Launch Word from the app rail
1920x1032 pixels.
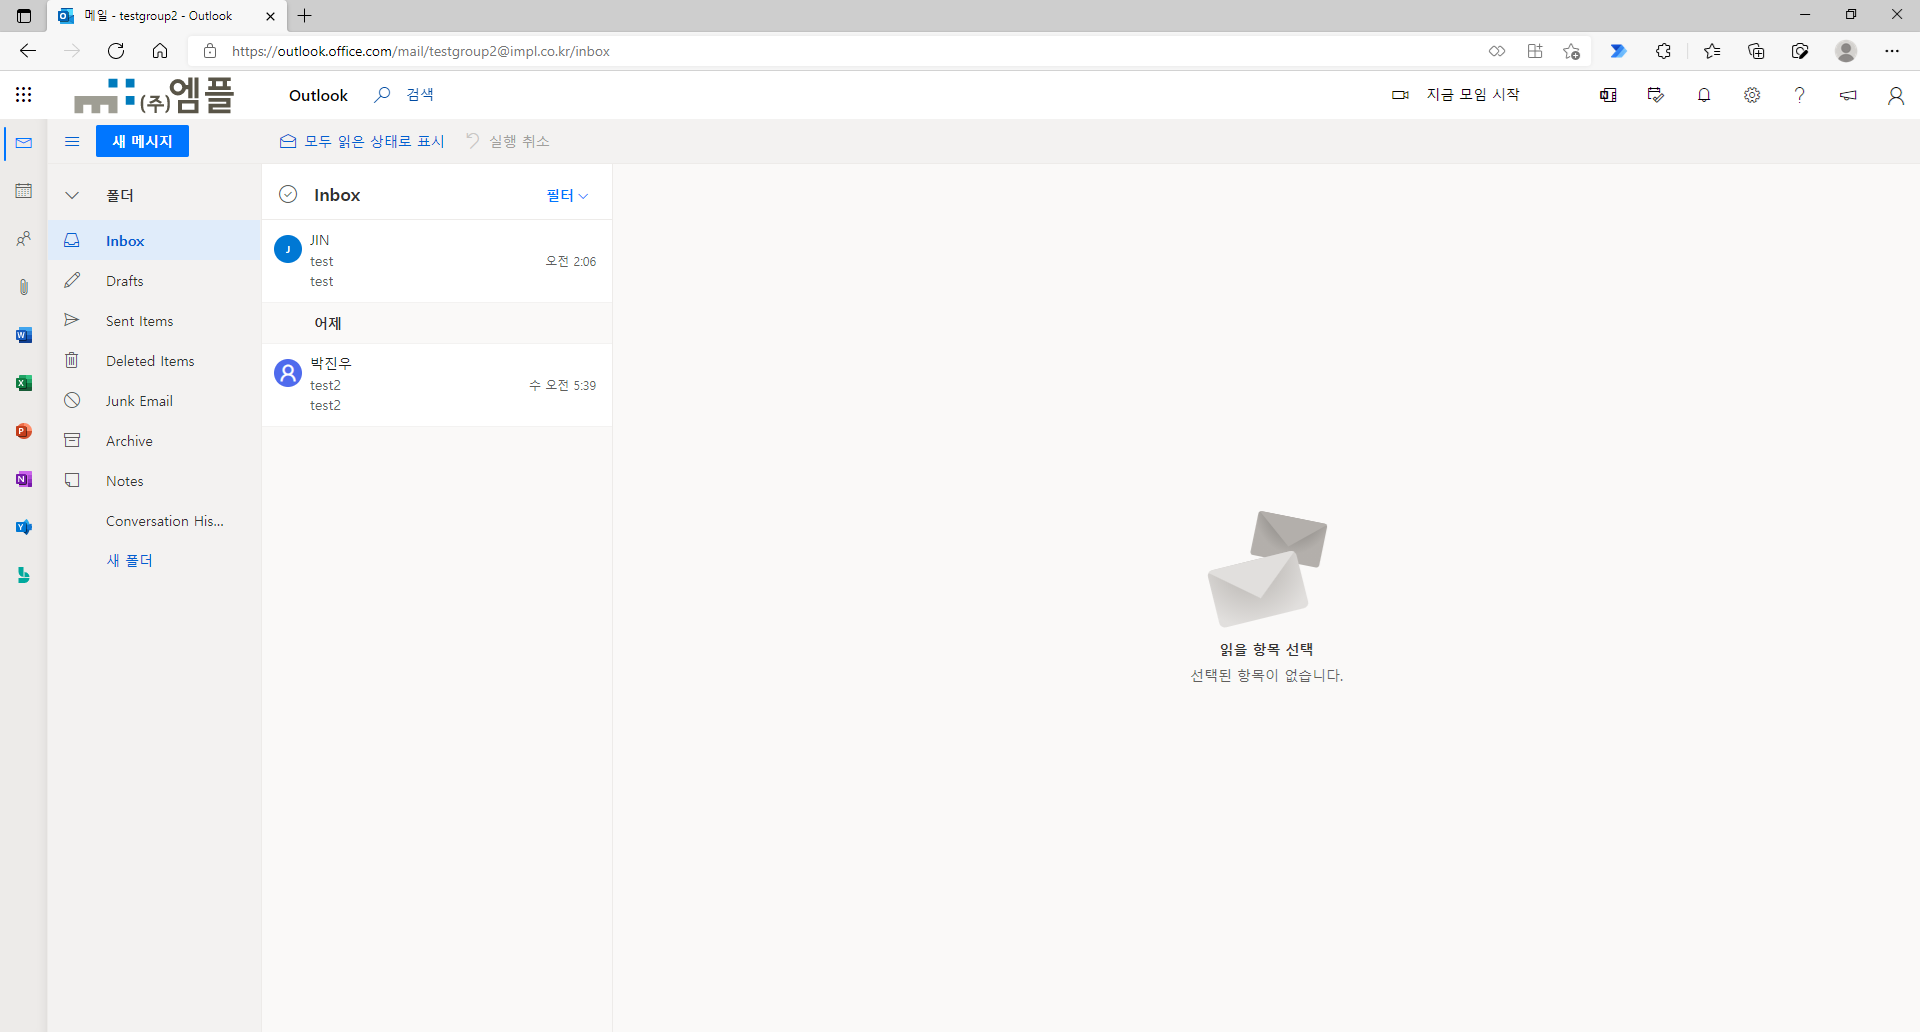coord(24,335)
